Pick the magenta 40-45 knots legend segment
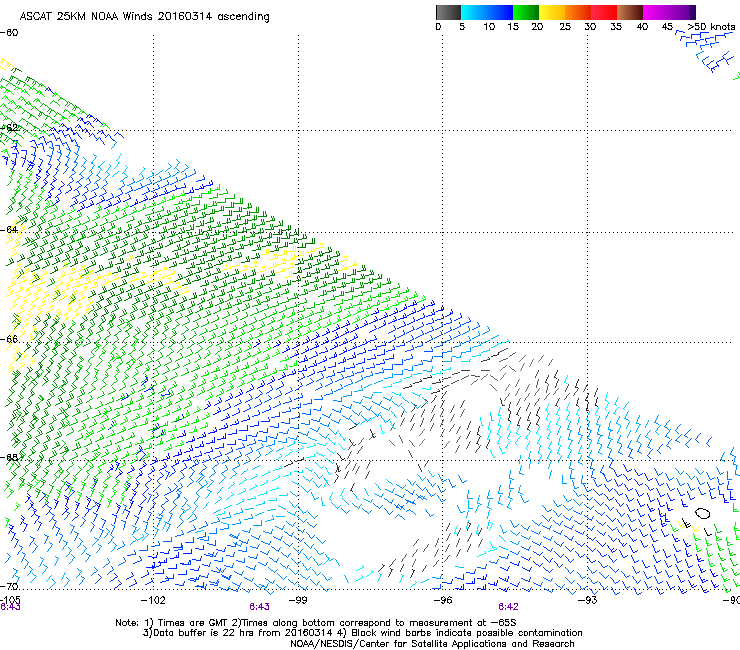 656,12
